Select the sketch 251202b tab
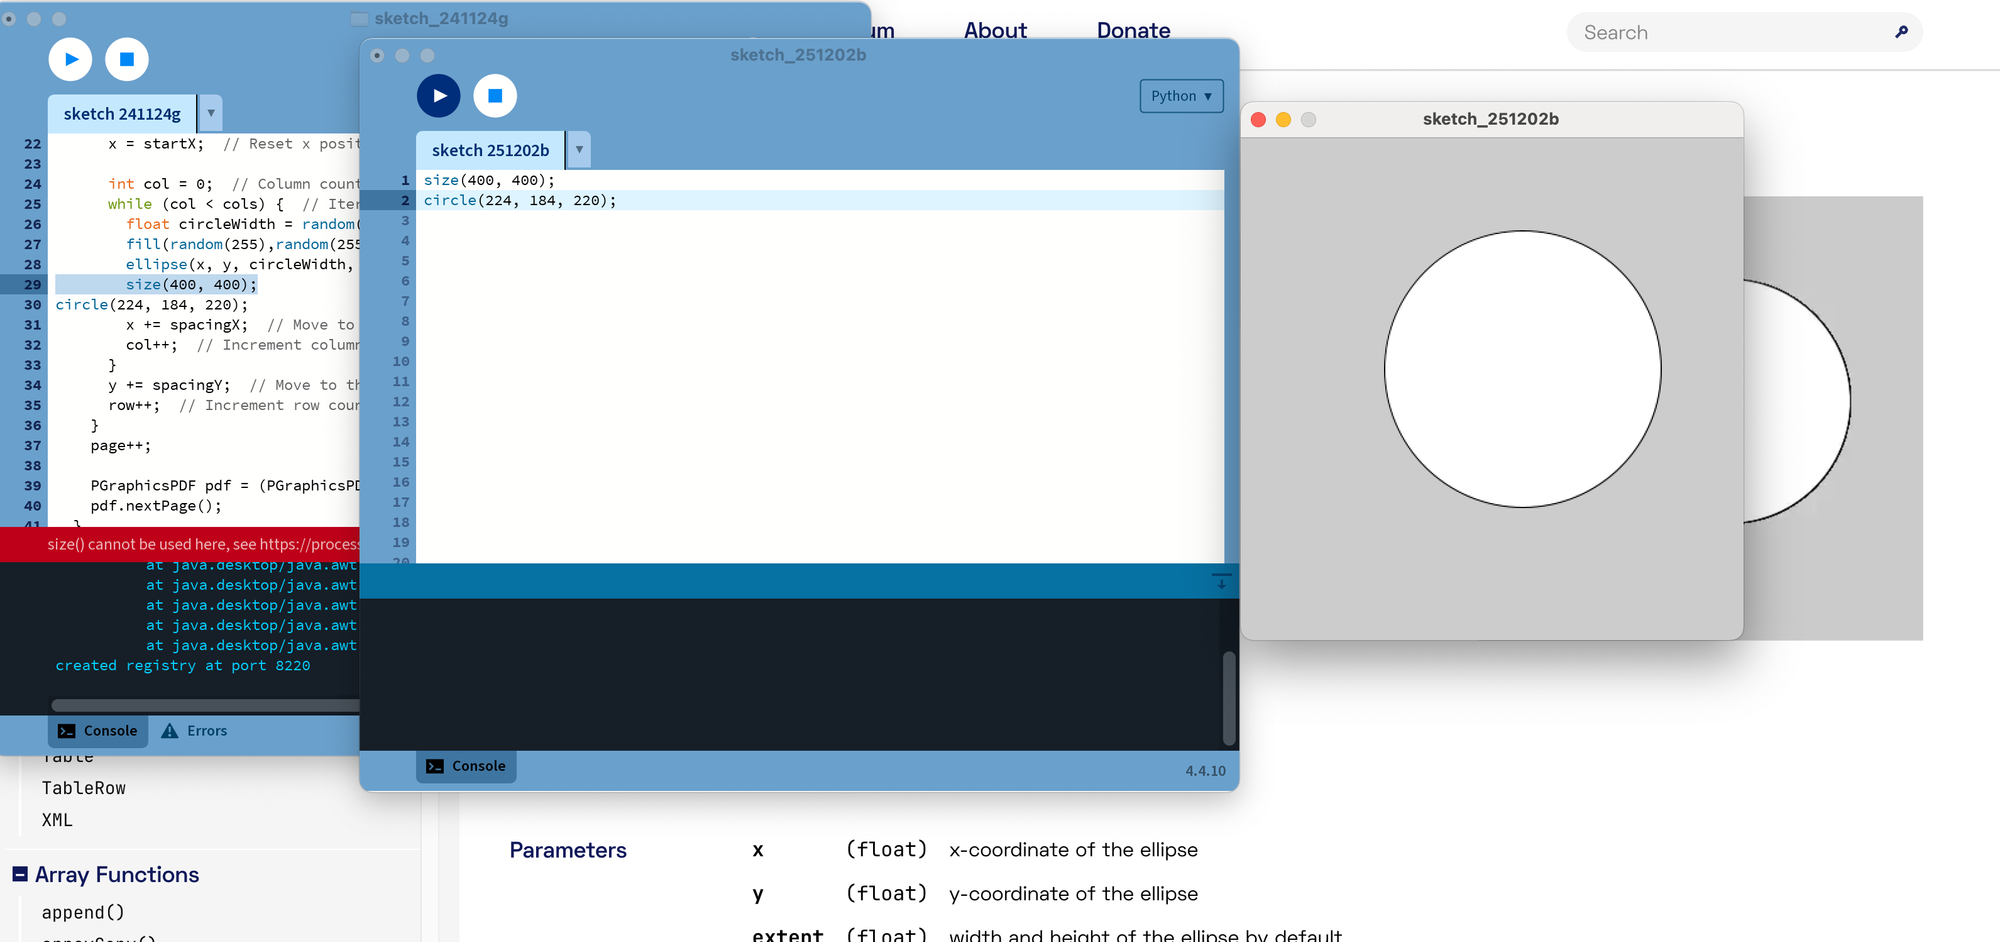Screen dimensions: 2000x942 pyautogui.click(x=490, y=150)
